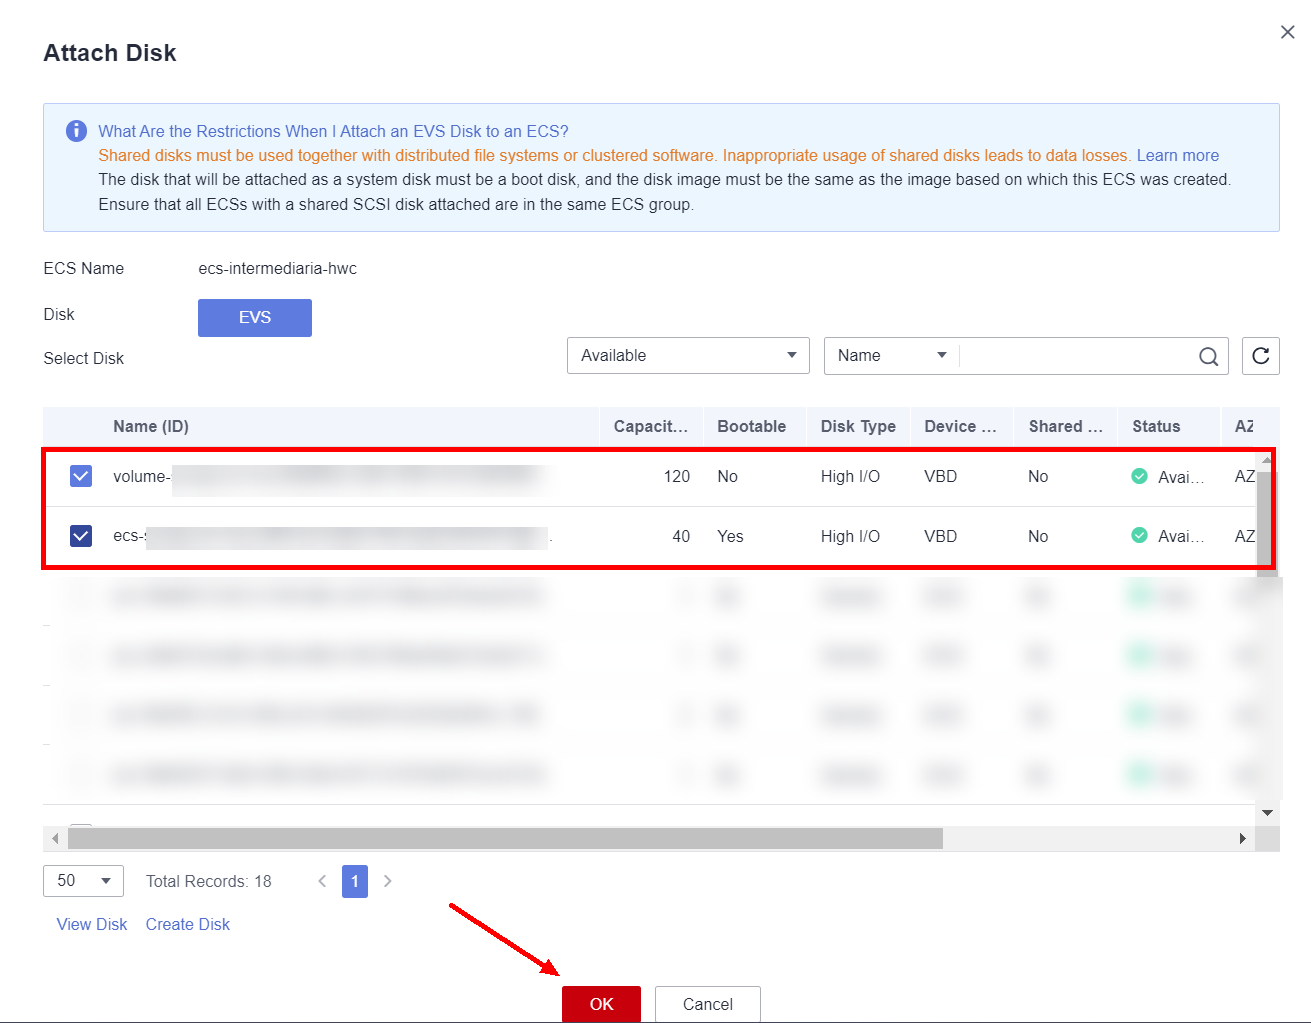Screen dimensions: 1311x1023
Task: Click the search magnifier icon
Action: (1208, 357)
